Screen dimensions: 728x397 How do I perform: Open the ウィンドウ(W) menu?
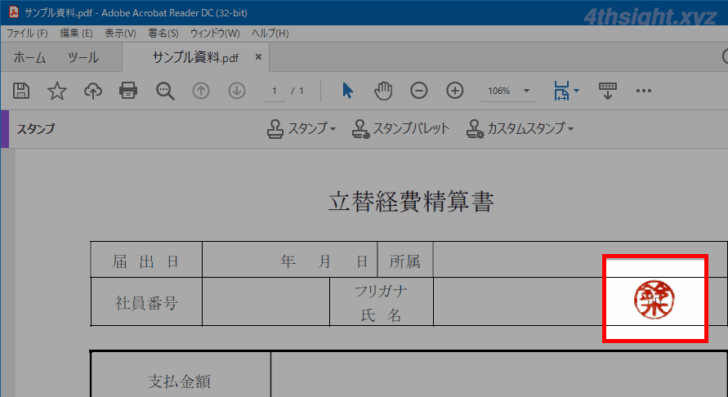pos(215,33)
